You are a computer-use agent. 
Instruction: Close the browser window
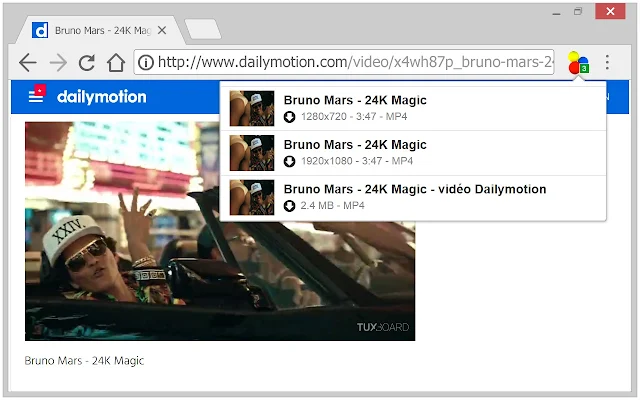[610, 11]
